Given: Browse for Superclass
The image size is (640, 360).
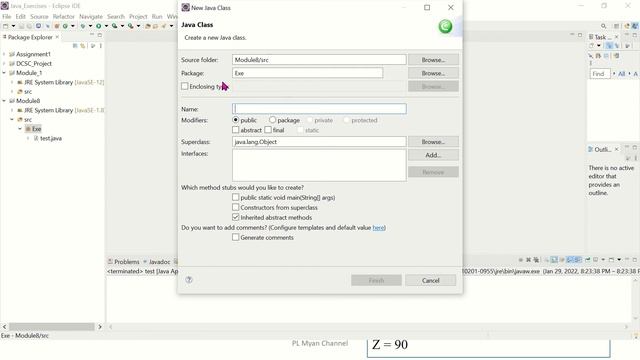Looking at the screenshot, I should point(433,142).
